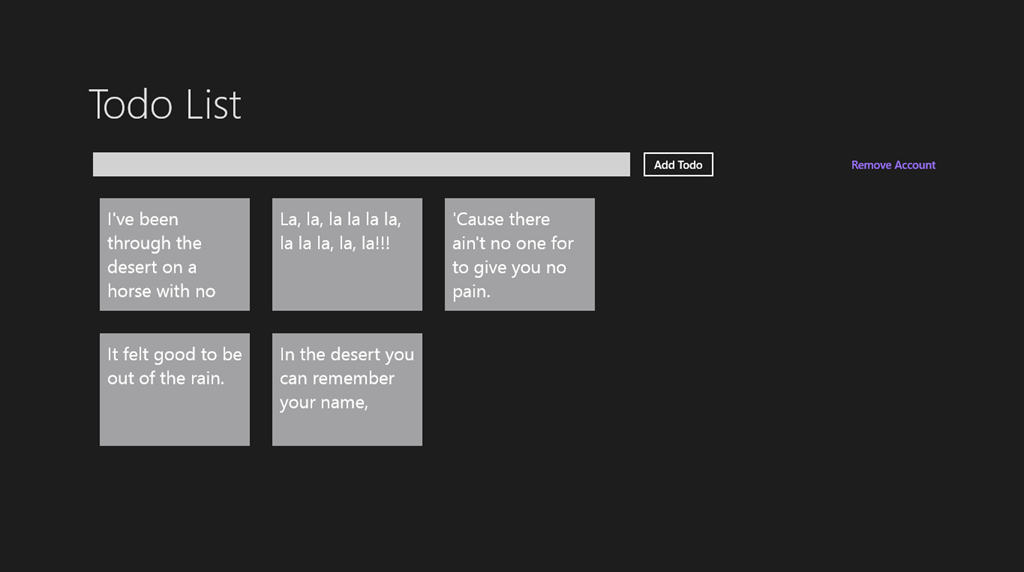
Task: Tap the todo about being "out of the rain"
Action: click(174, 390)
